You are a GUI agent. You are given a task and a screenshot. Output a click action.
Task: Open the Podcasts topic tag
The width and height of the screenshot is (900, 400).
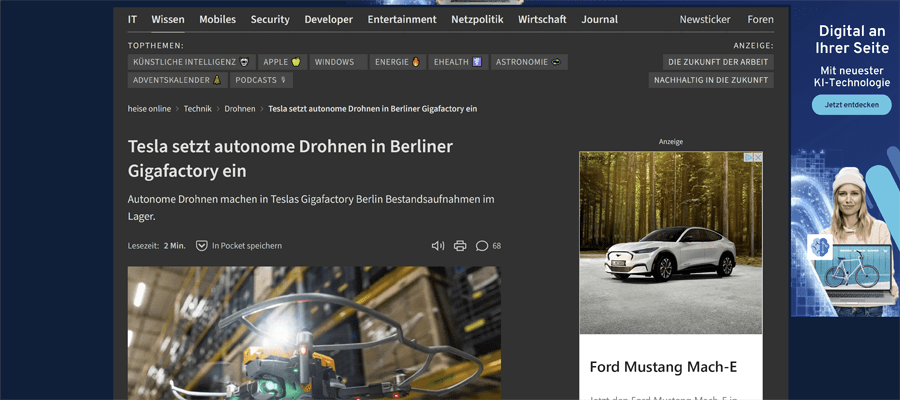(261, 80)
